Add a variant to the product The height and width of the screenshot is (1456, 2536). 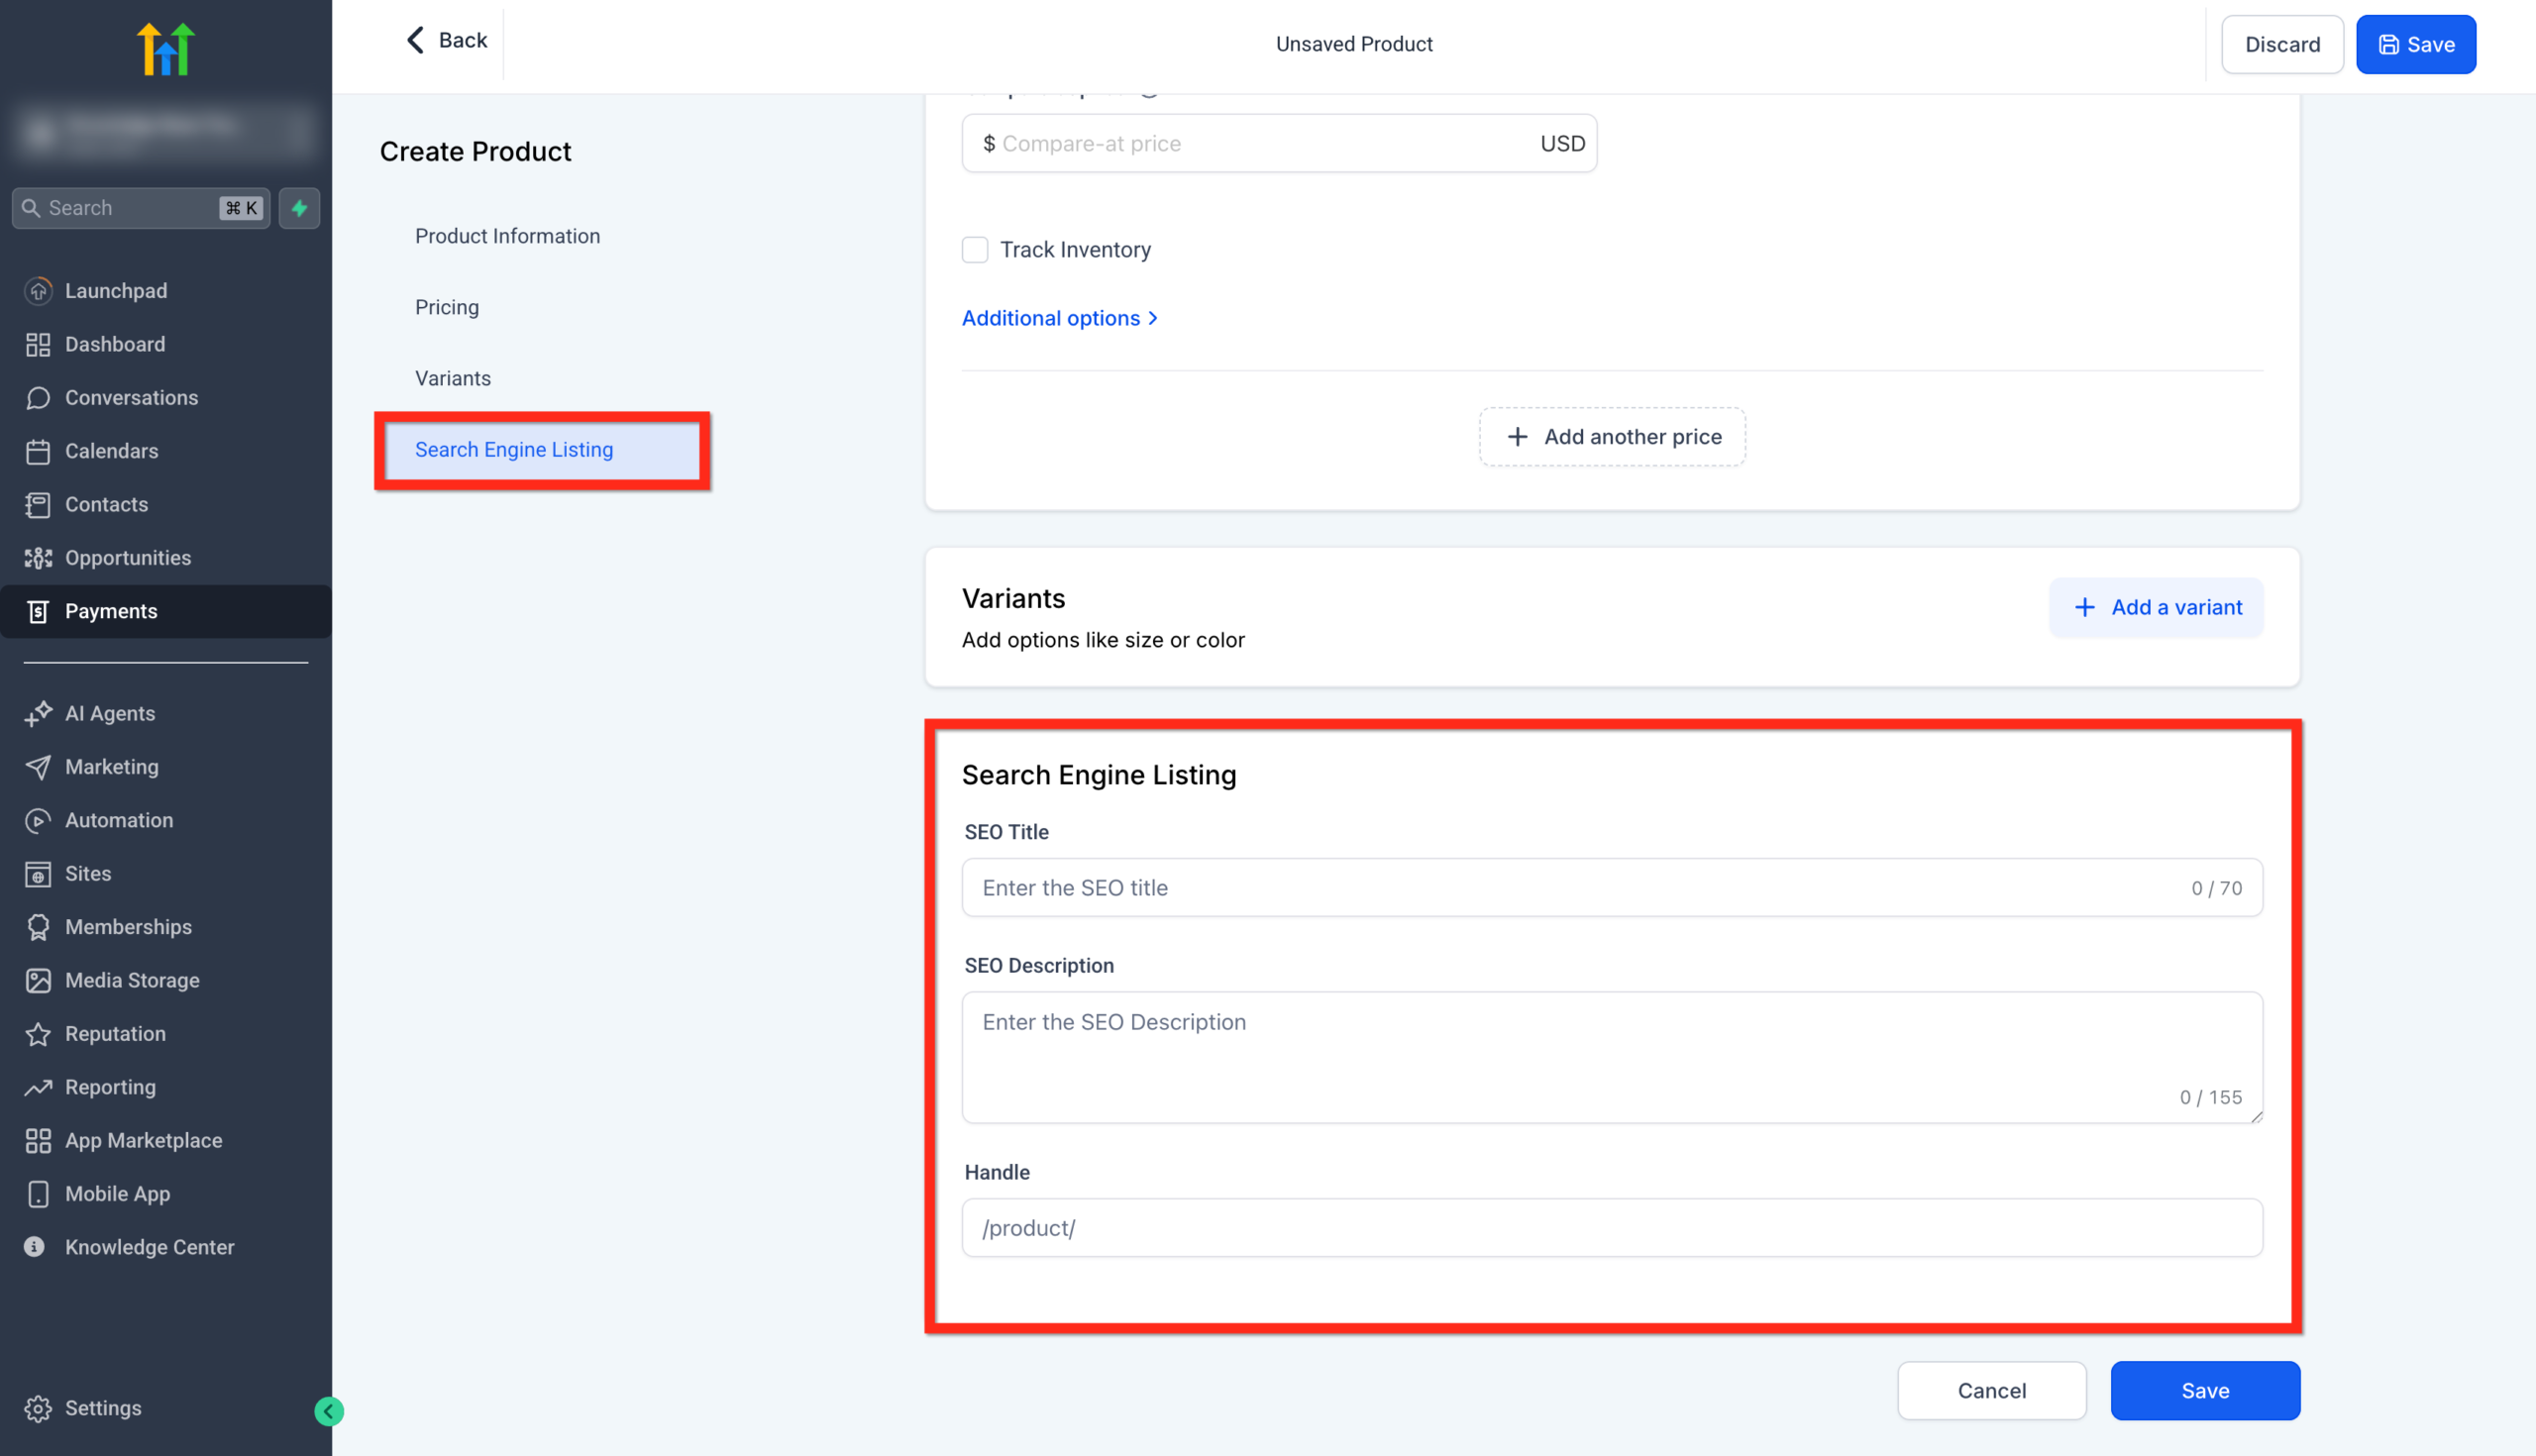2156,607
